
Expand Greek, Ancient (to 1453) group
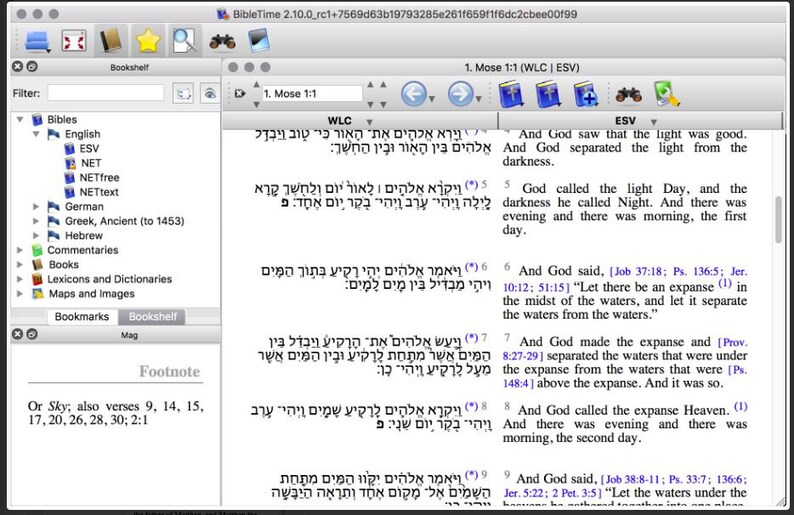coord(36,221)
